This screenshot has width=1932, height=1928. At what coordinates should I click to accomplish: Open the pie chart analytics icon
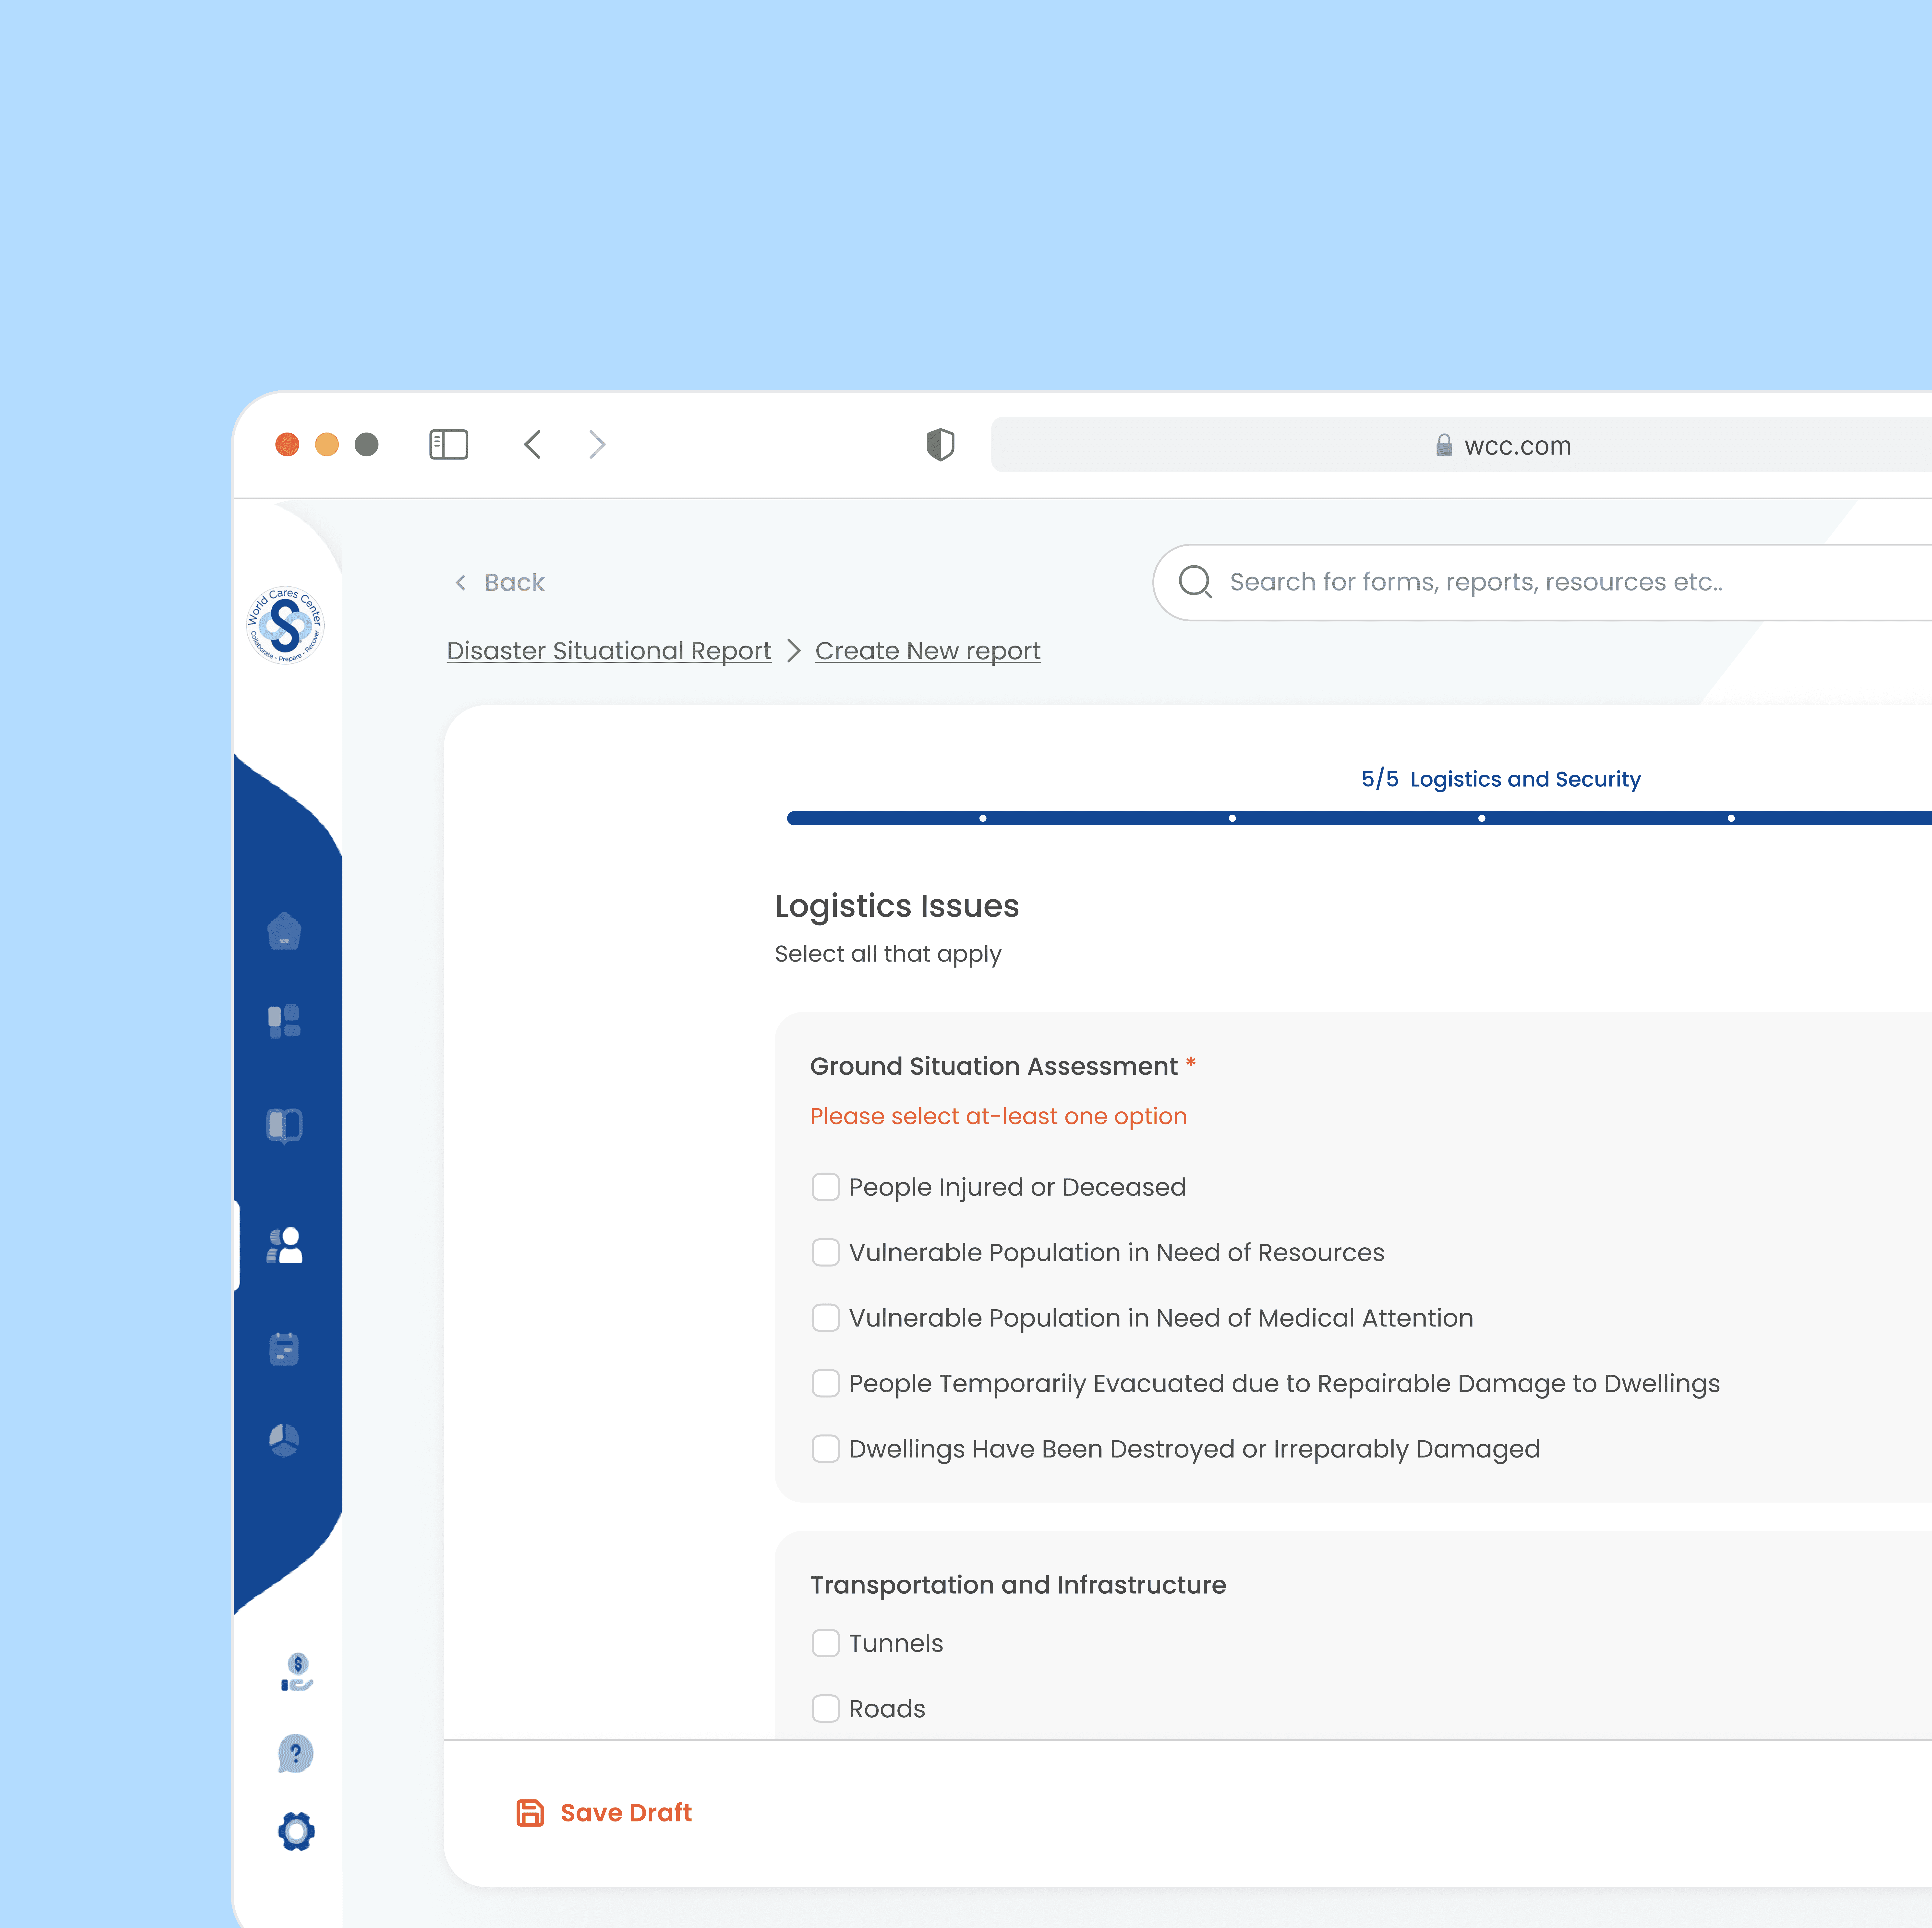click(284, 1440)
